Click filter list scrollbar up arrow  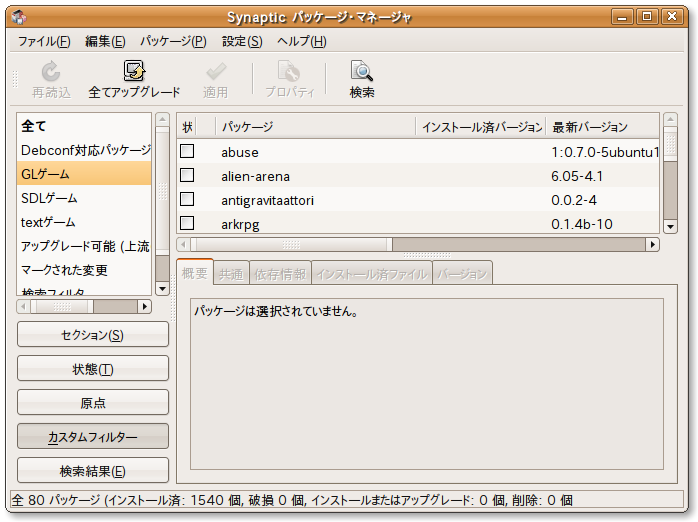(162, 119)
